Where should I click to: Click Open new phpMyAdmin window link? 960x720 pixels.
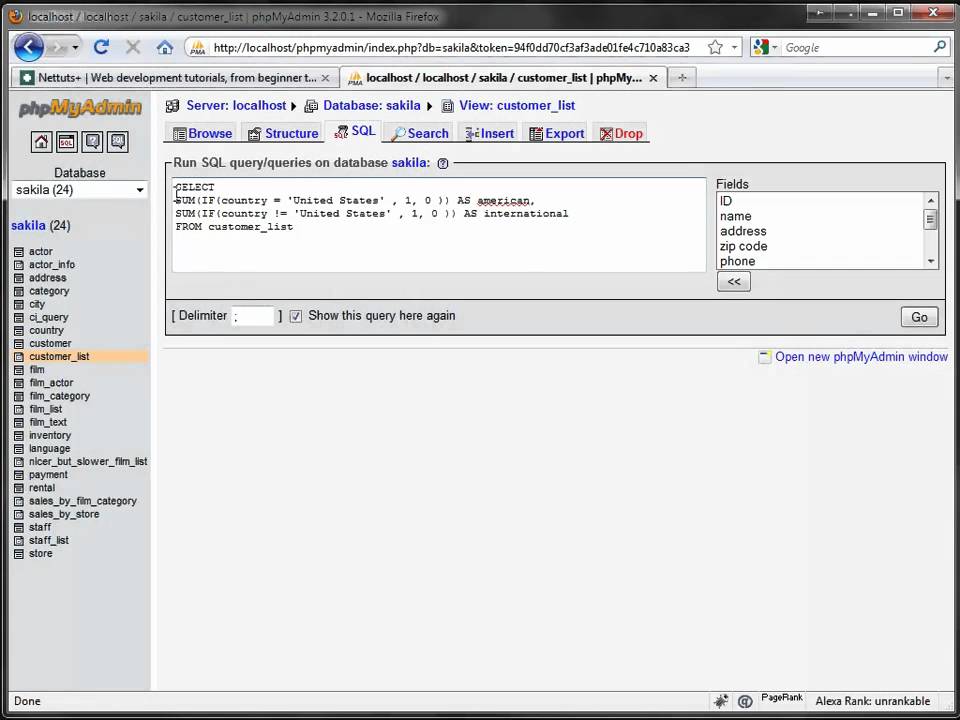tap(861, 357)
